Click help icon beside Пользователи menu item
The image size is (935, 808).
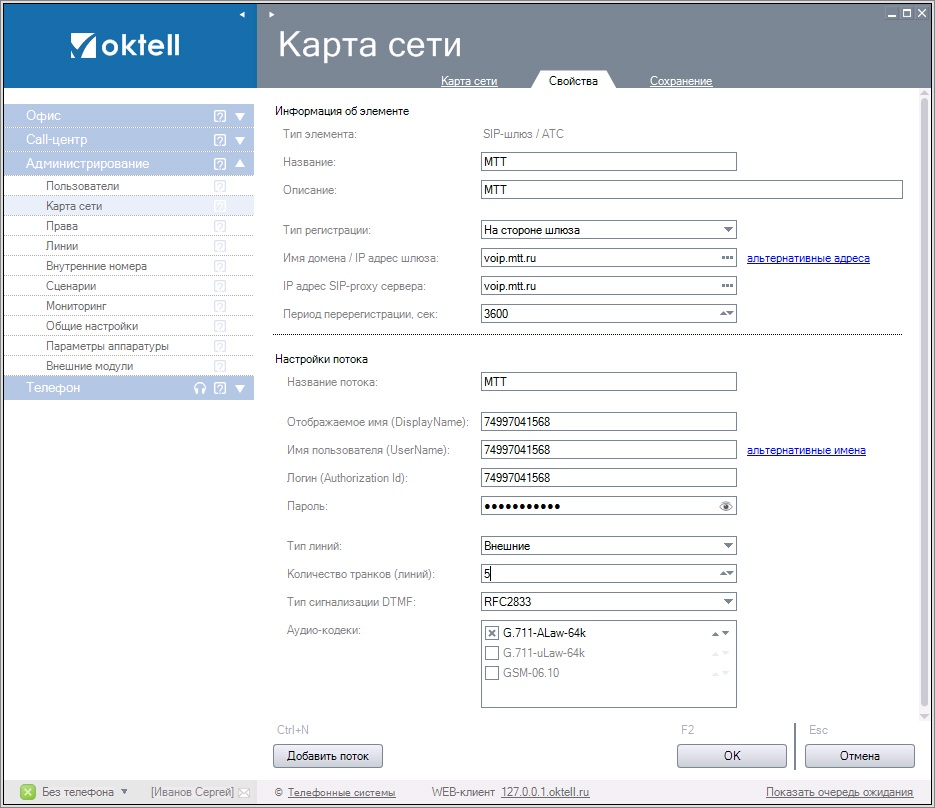(x=220, y=186)
